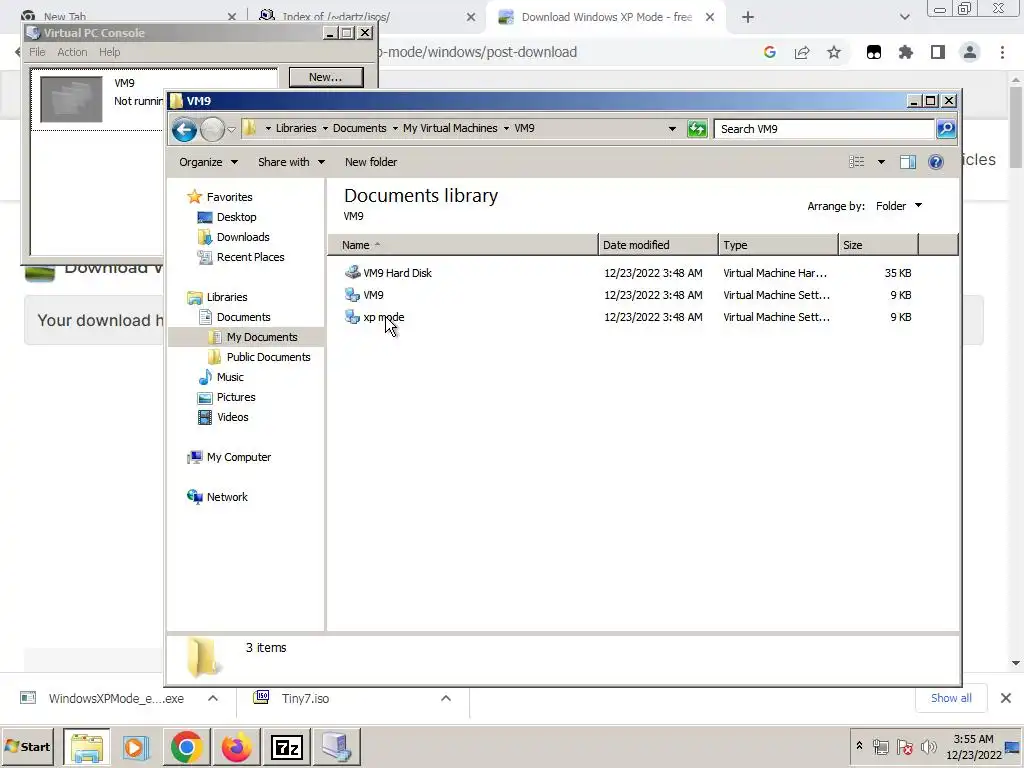Image resolution: width=1024 pixels, height=768 pixels.
Task: Click the Search VM9 input field
Action: pyautogui.click(x=824, y=129)
